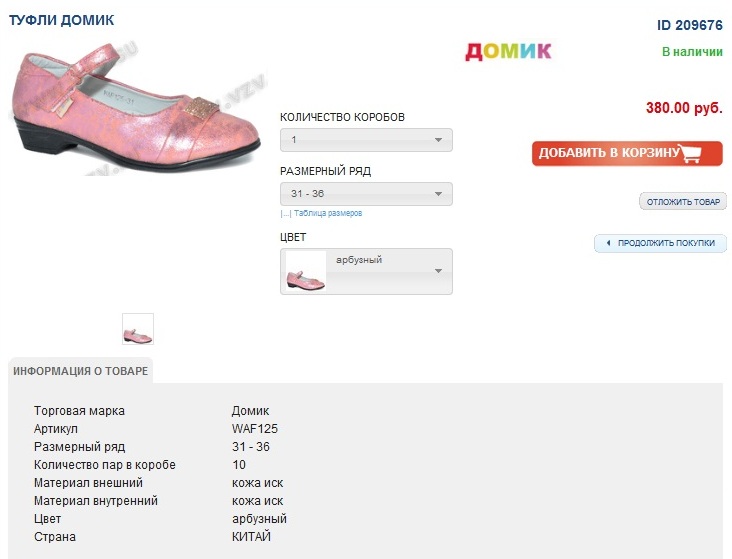This screenshot has width=732, height=559.
Task: Click the В наличии availability status
Action: point(691,51)
